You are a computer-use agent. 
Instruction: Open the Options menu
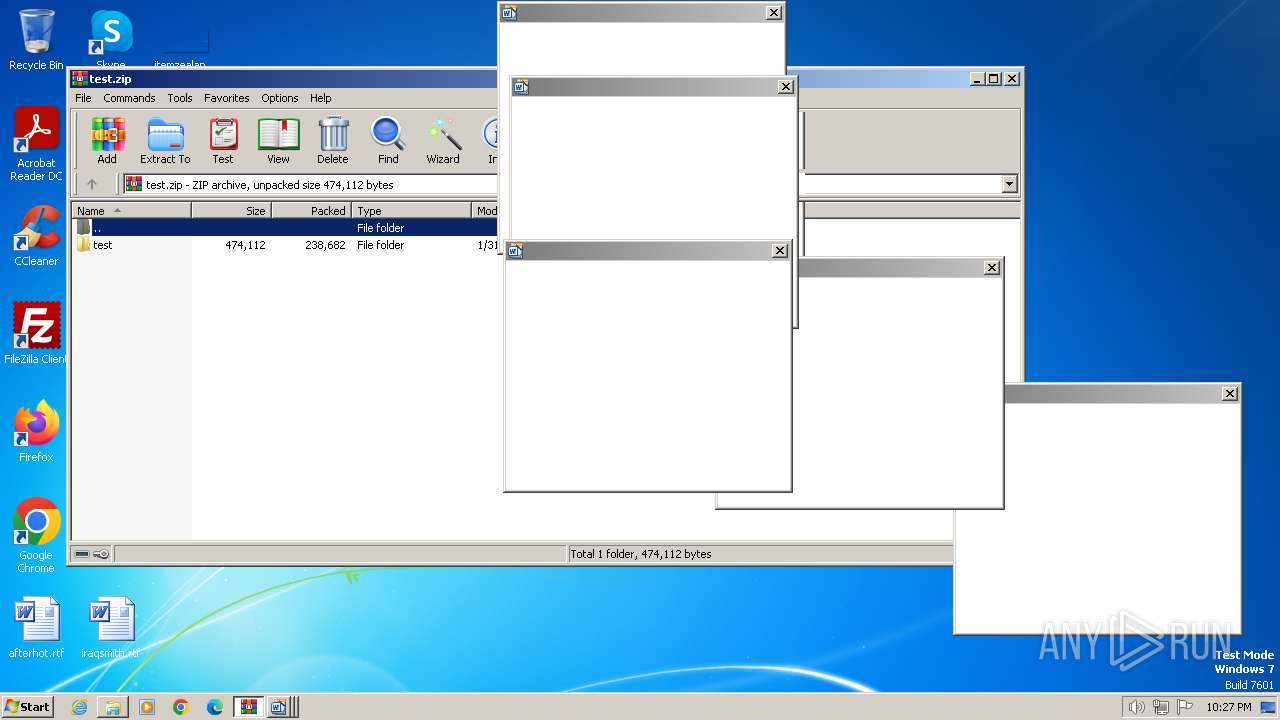280,98
